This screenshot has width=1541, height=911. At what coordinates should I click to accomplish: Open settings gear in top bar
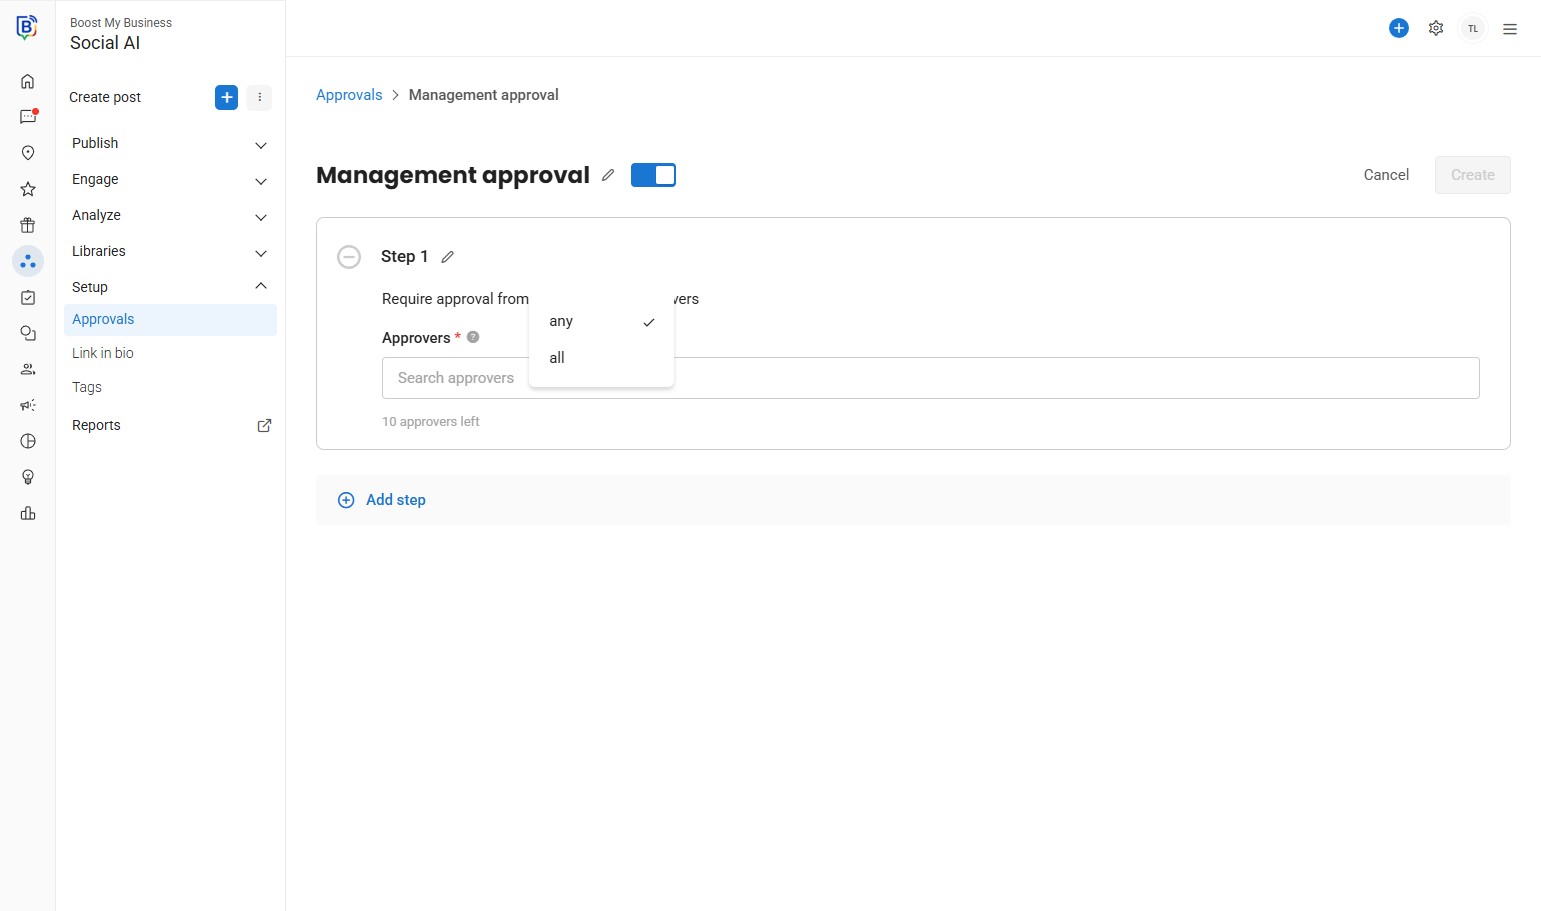tap(1436, 29)
